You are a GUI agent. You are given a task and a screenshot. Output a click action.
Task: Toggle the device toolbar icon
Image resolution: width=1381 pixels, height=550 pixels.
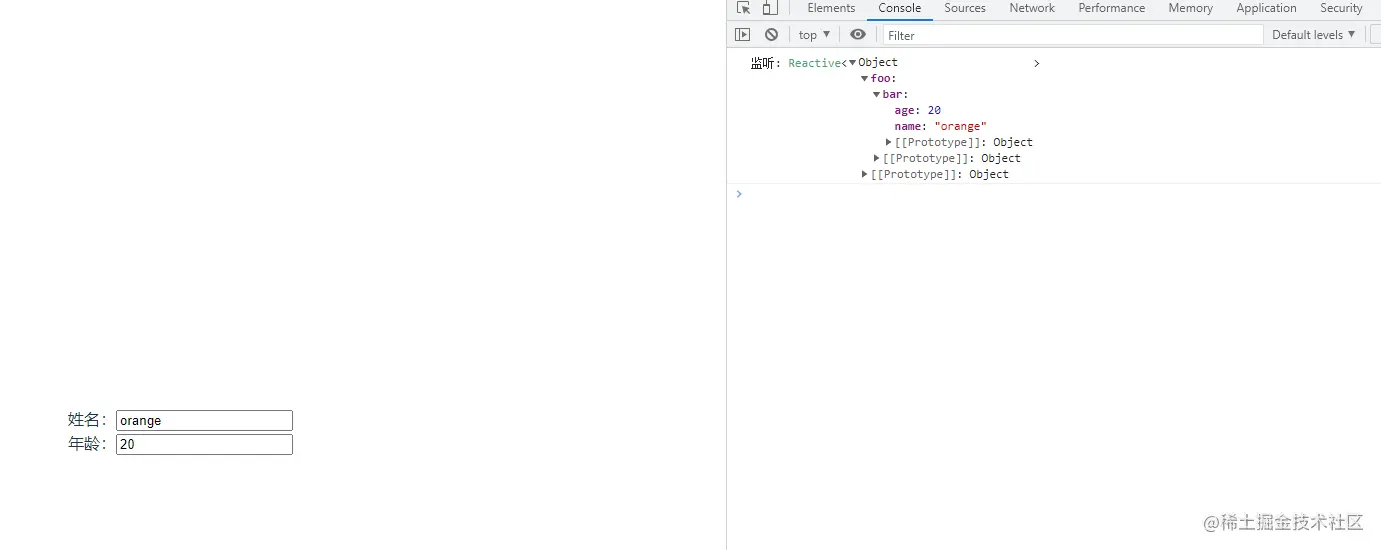point(769,8)
